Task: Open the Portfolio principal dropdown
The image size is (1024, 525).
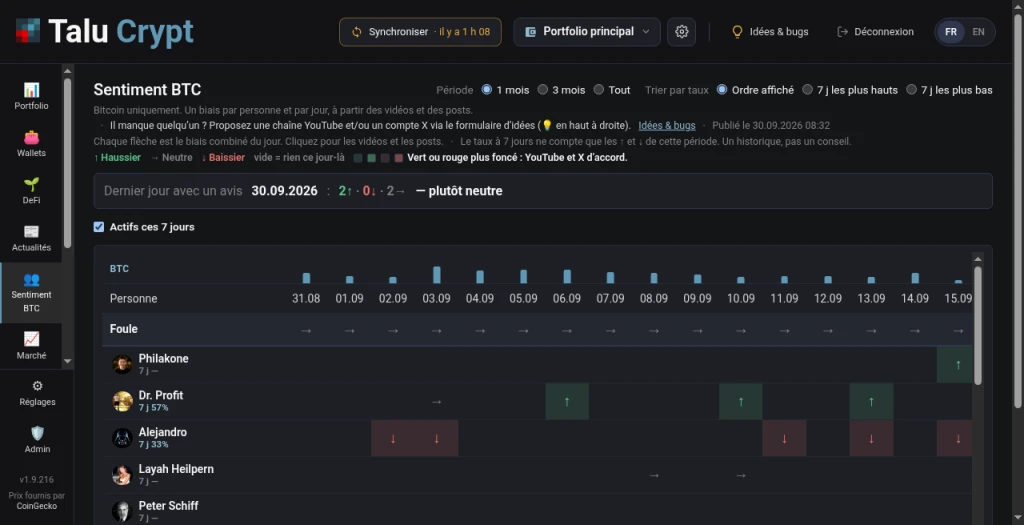Action: (x=587, y=31)
